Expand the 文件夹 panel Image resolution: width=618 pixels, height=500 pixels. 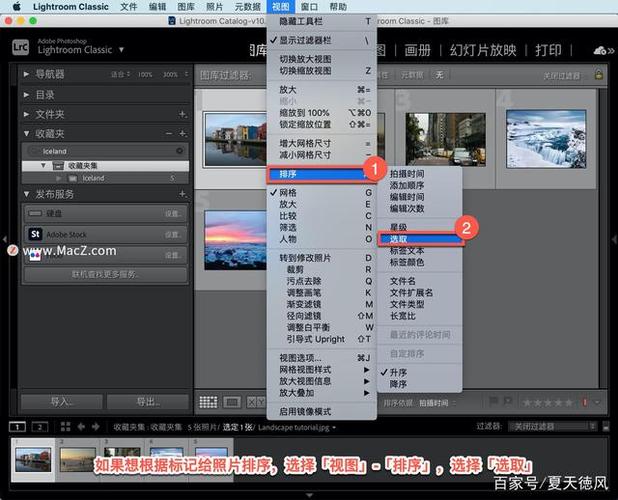tap(26, 114)
